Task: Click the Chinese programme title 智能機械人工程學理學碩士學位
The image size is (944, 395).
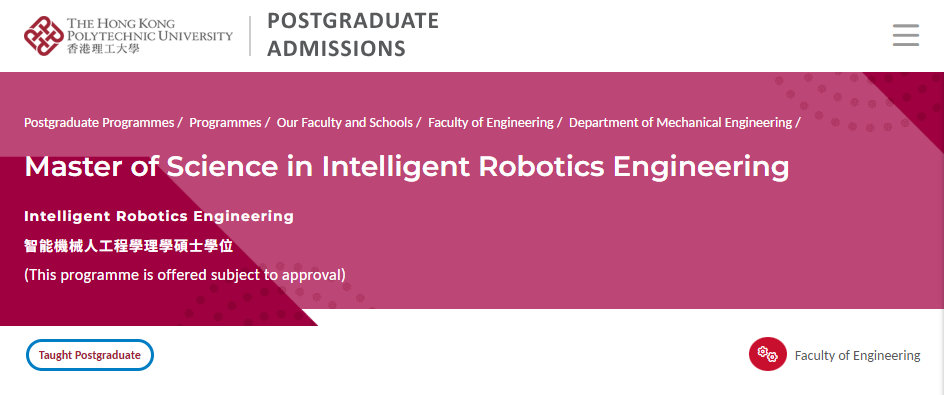Action: click(x=128, y=246)
